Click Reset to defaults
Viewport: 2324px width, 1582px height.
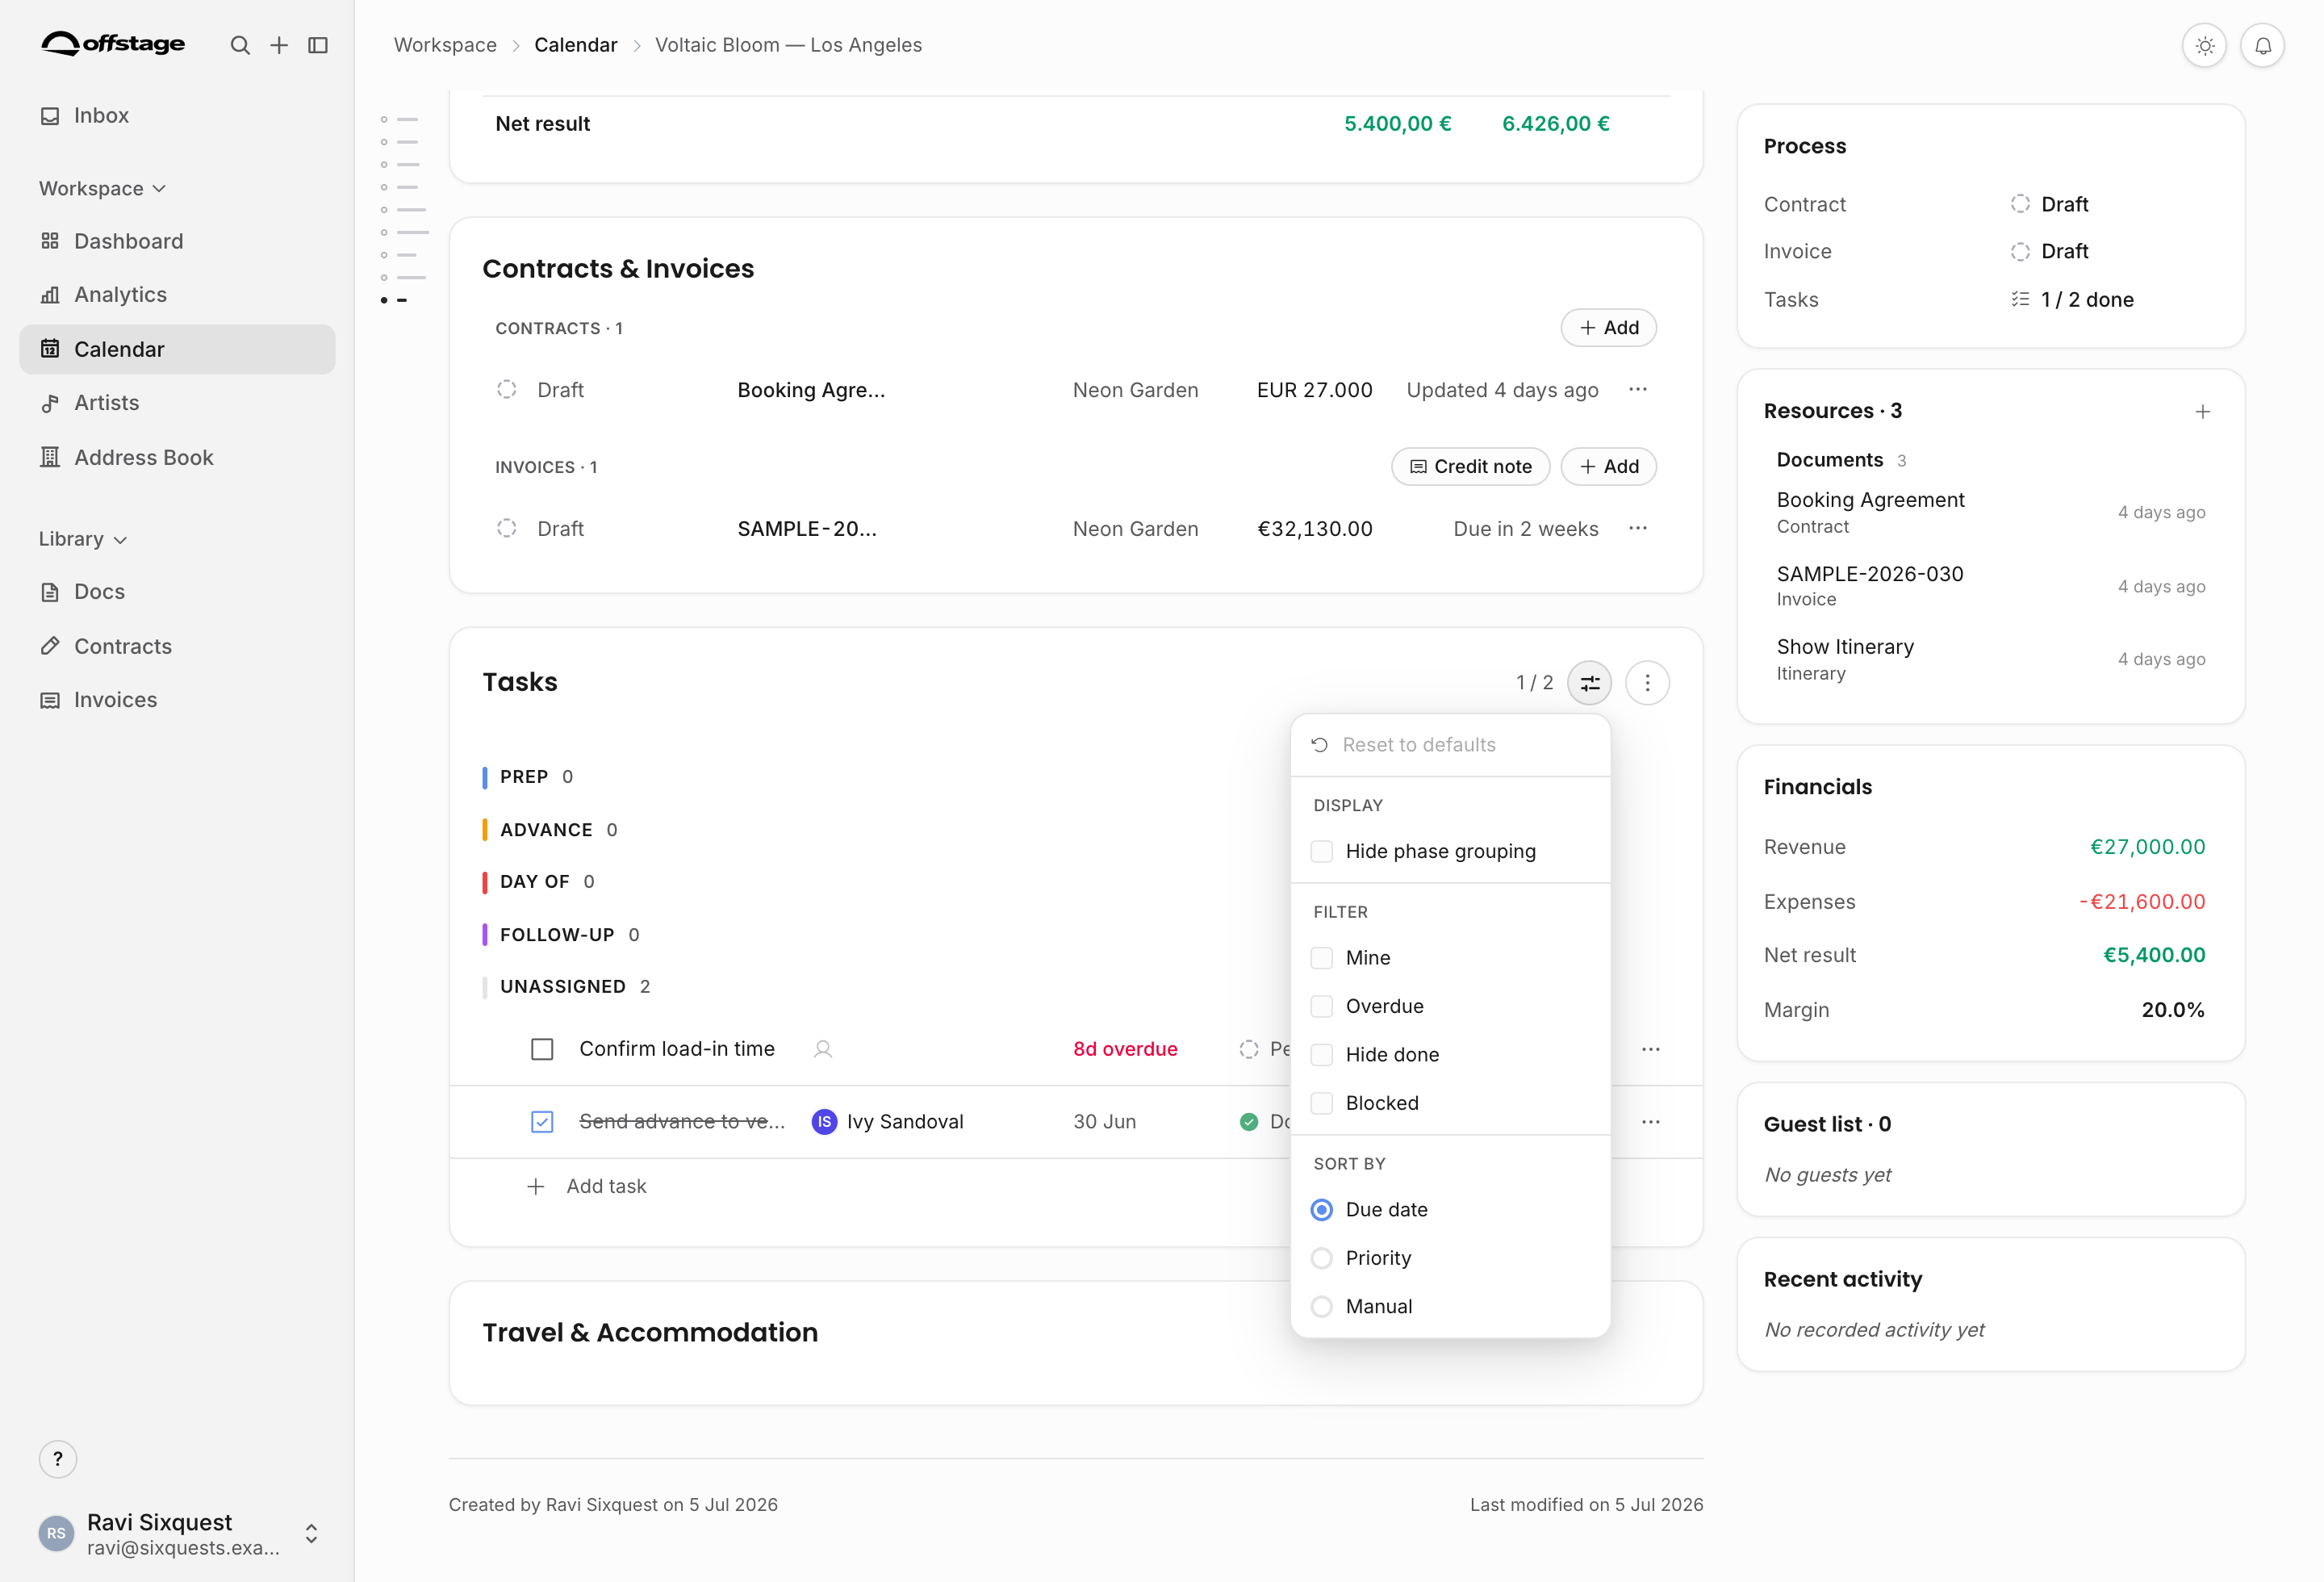[1450, 745]
